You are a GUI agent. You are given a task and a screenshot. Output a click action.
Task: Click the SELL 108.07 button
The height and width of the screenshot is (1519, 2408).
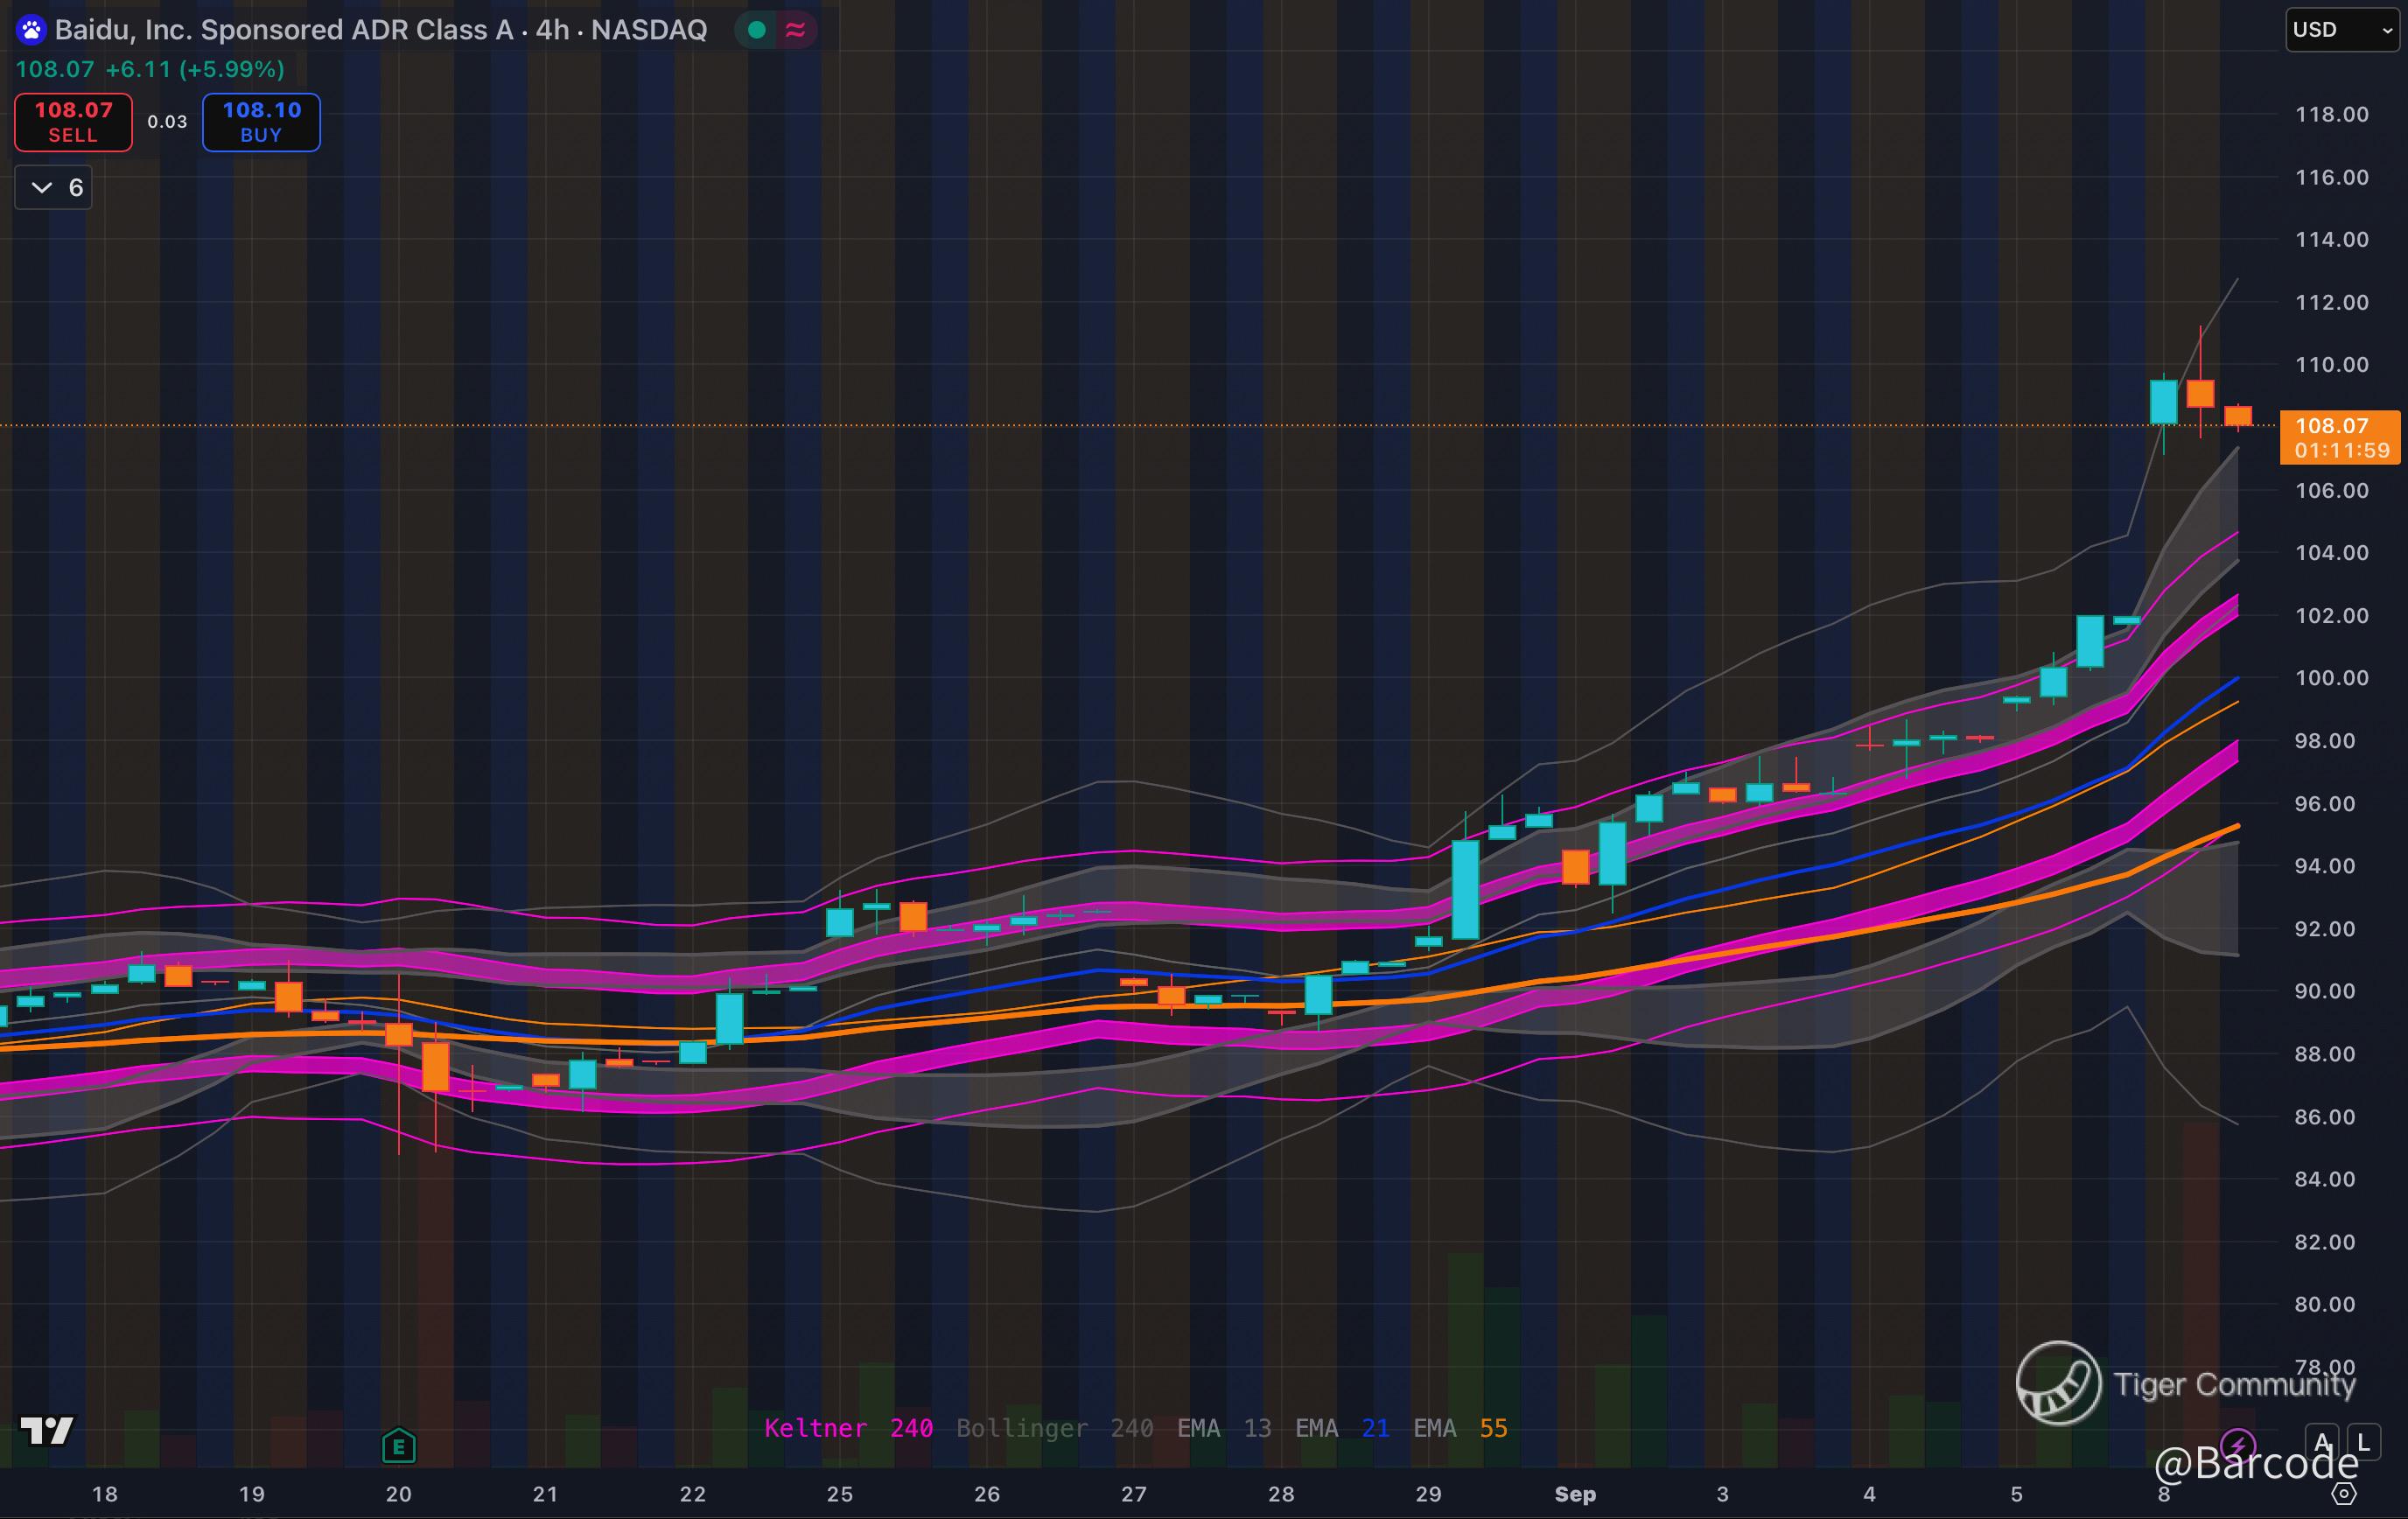coord(73,122)
